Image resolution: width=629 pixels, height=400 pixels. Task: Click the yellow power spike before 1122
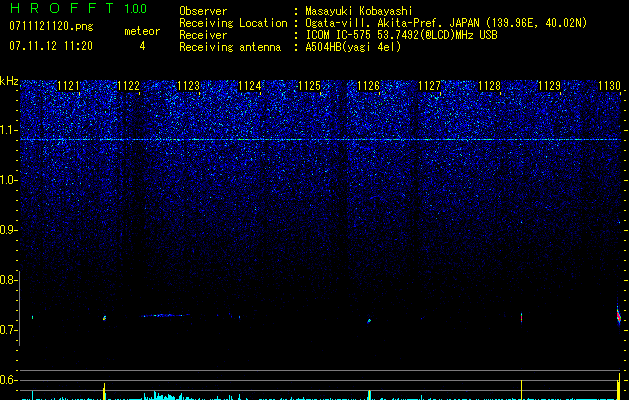click(x=104, y=391)
